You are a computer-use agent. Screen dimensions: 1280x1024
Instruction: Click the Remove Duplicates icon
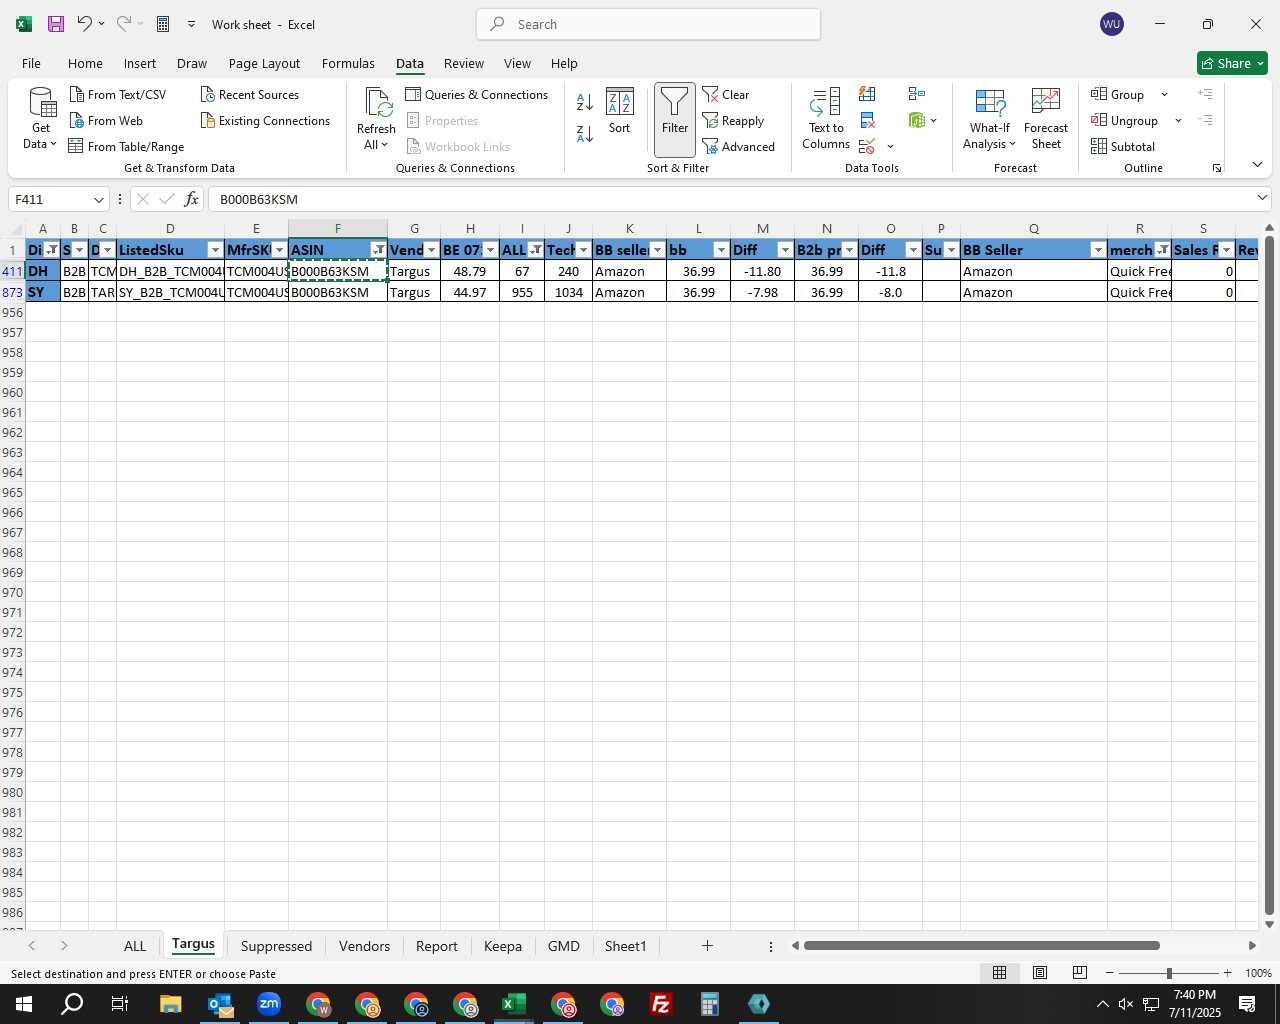tap(868, 120)
